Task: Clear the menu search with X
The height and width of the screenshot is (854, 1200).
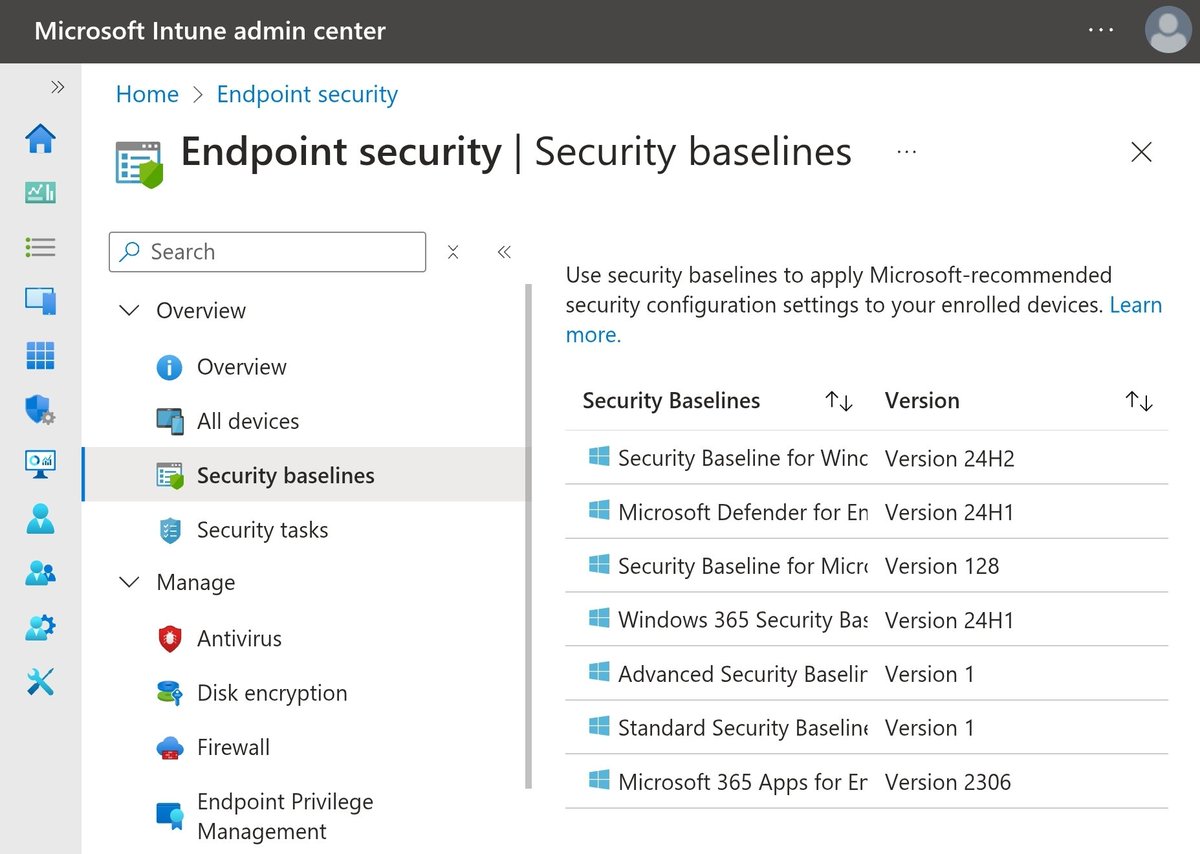Action: [453, 252]
